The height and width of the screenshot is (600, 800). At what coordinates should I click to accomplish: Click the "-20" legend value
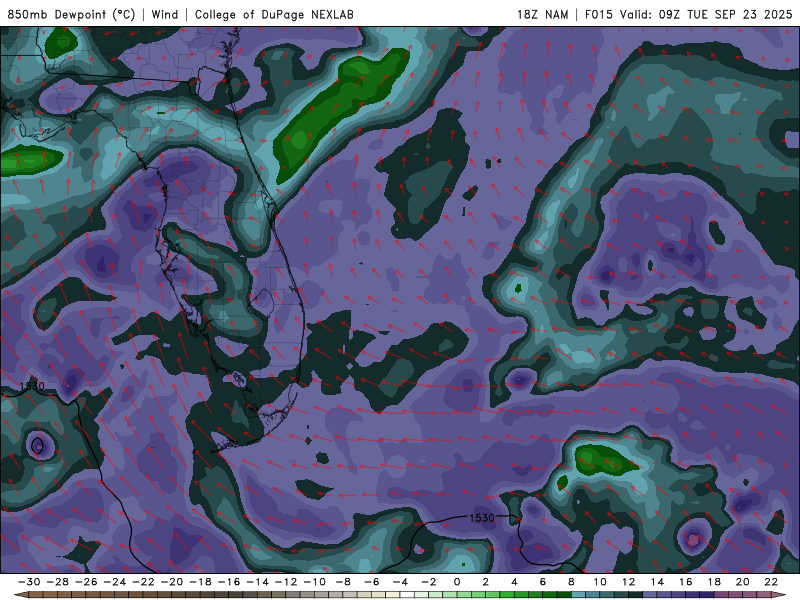pos(172,582)
